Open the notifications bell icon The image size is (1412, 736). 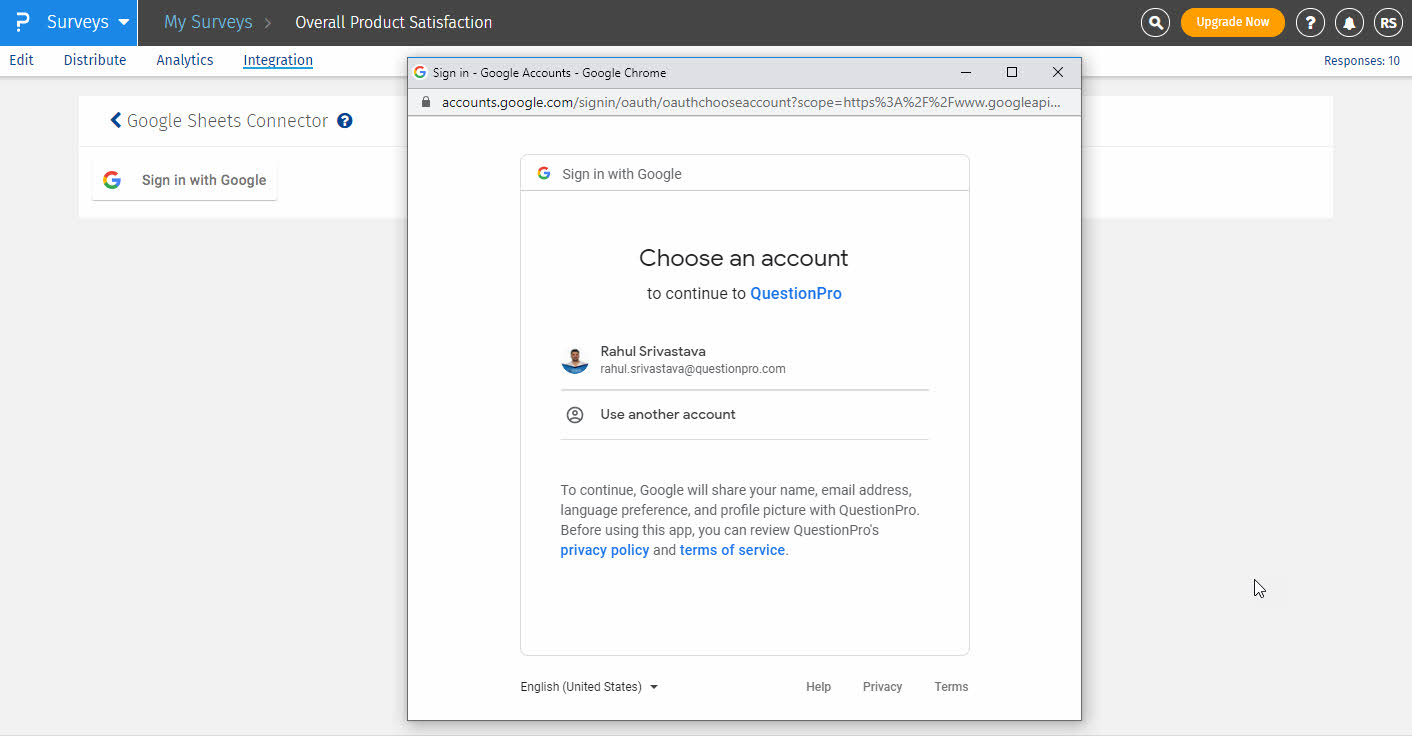[1349, 22]
